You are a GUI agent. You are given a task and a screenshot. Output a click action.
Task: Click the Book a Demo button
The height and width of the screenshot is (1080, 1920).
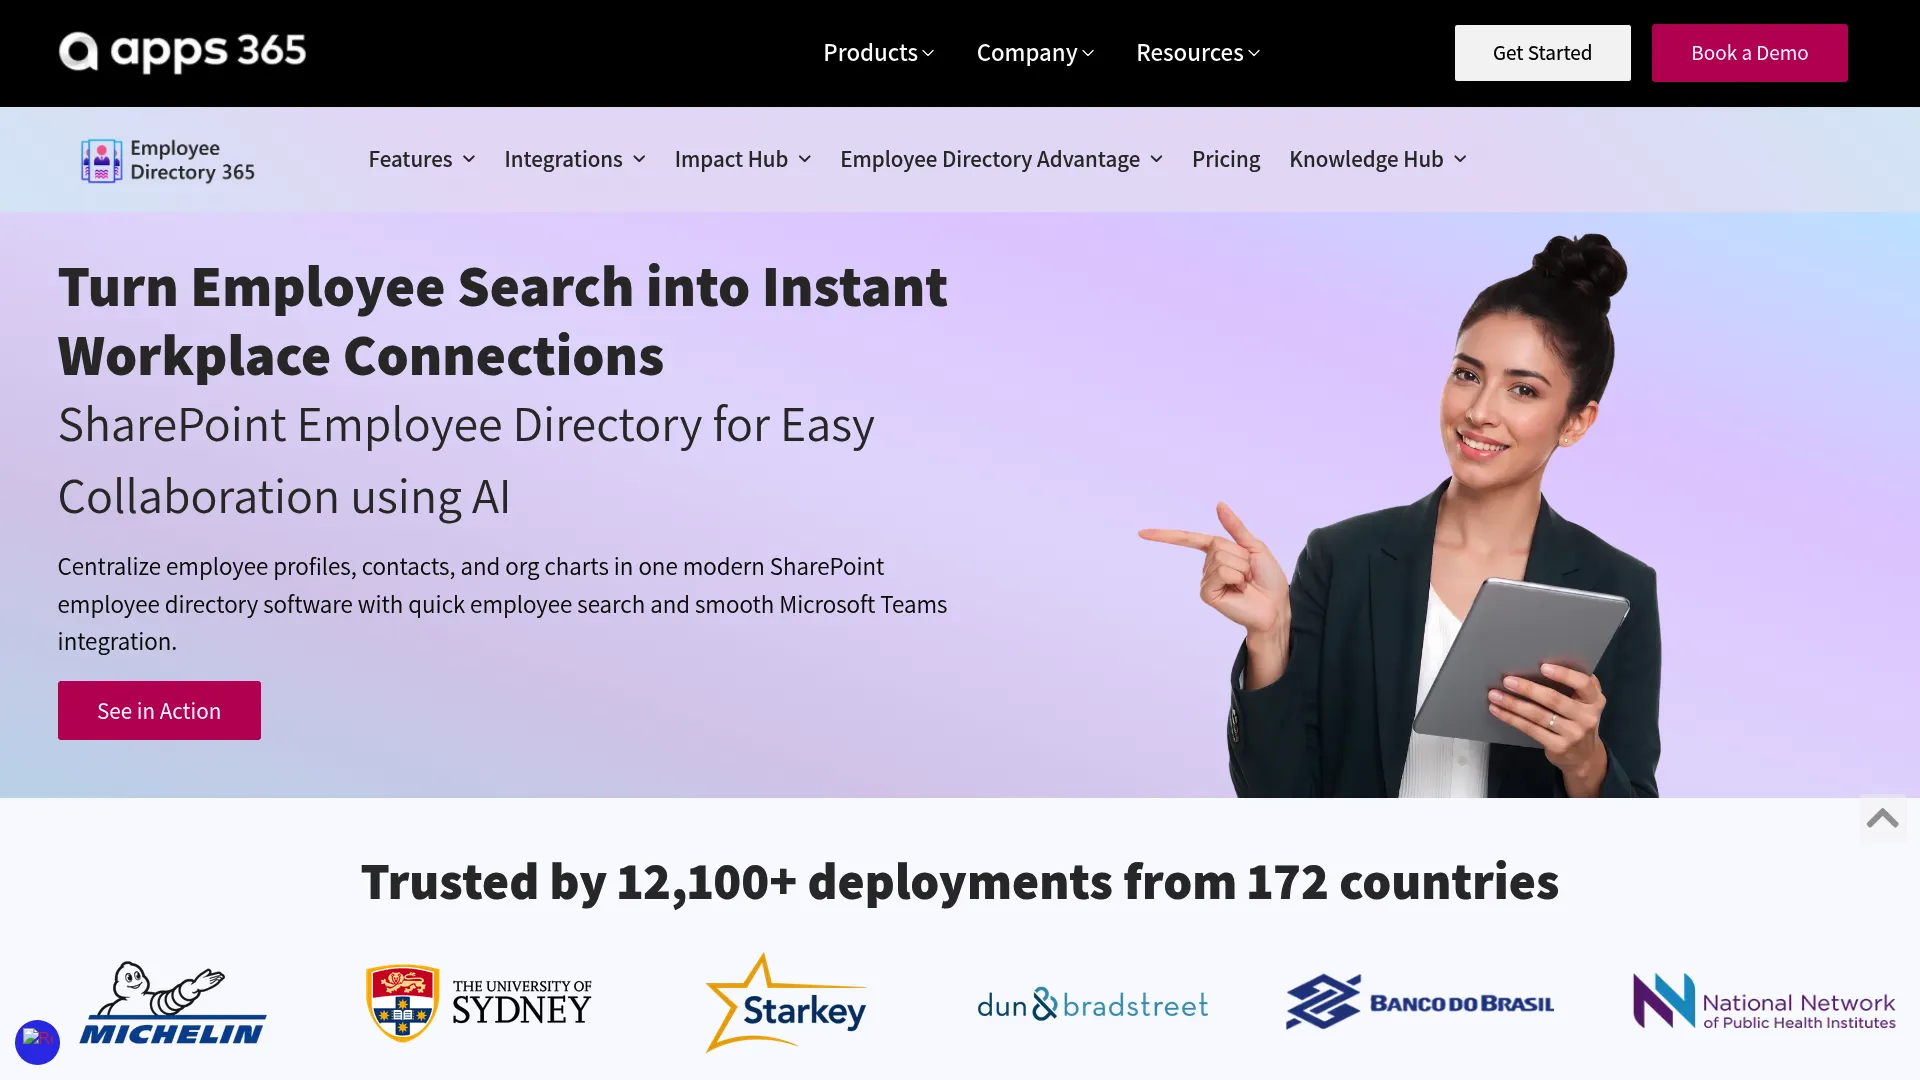click(x=1749, y=53)
